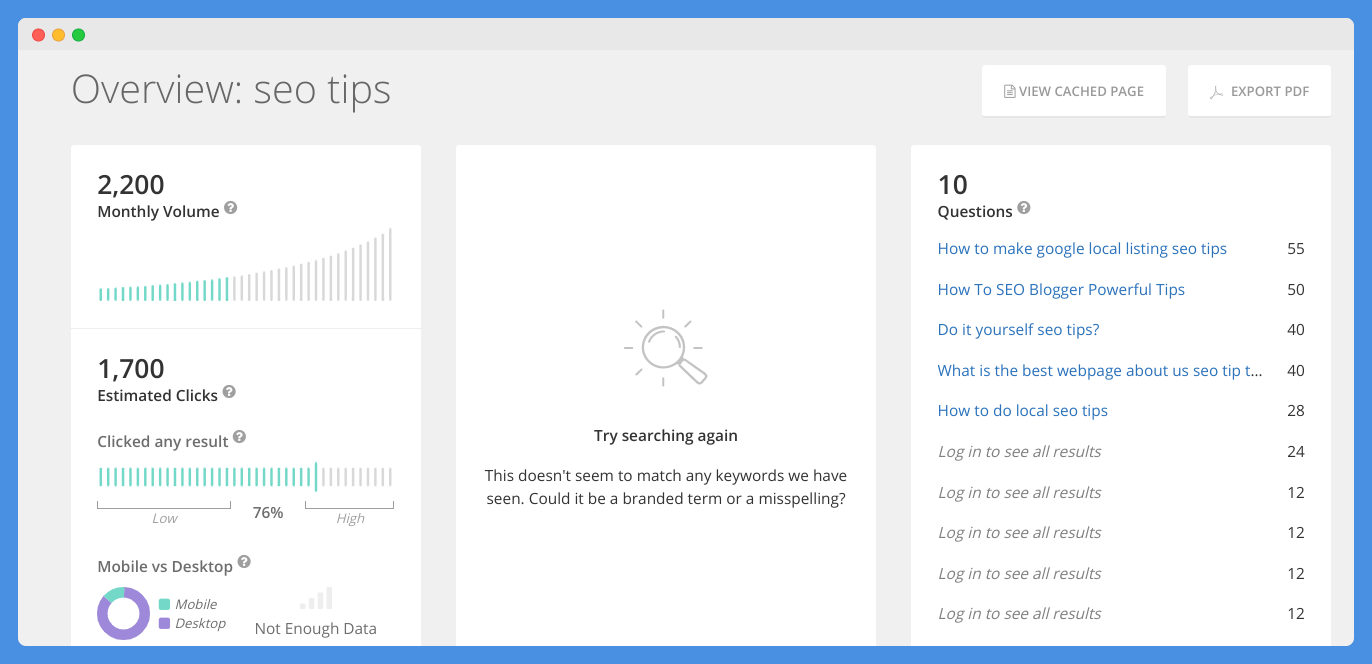
Task: Open 'How to do local seo tips' link
Action: (x=1023, y=411)
